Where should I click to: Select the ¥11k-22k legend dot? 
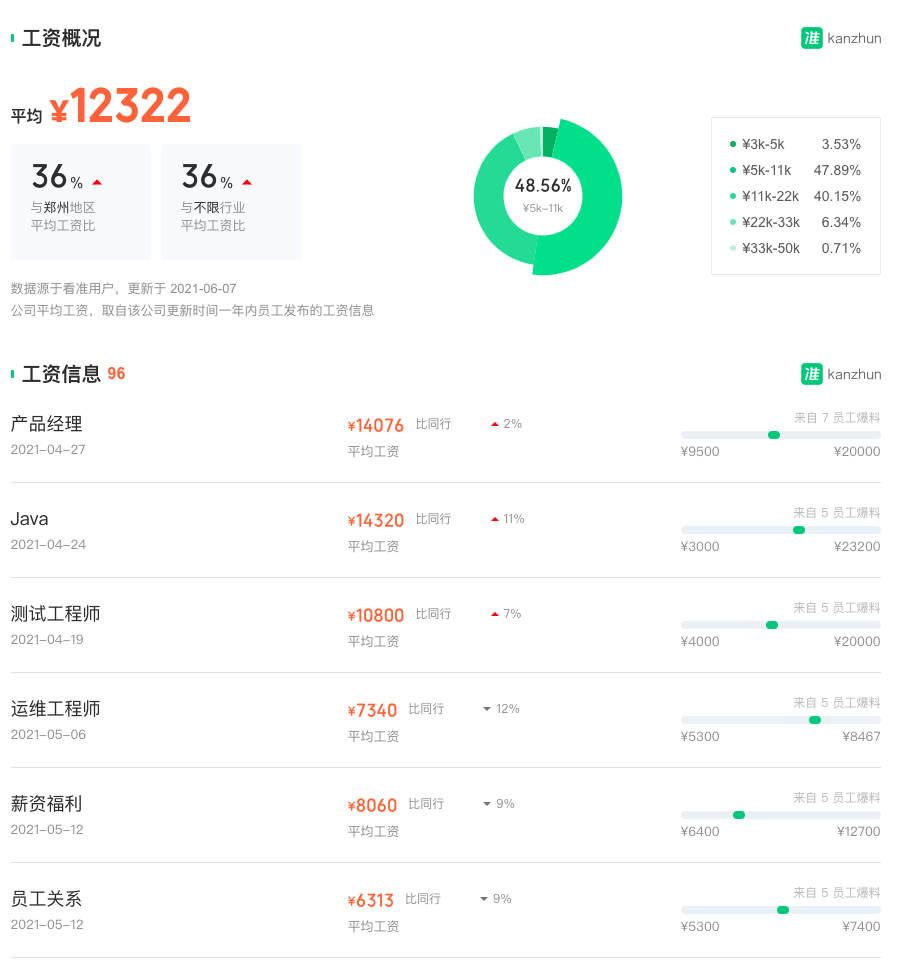733,196
